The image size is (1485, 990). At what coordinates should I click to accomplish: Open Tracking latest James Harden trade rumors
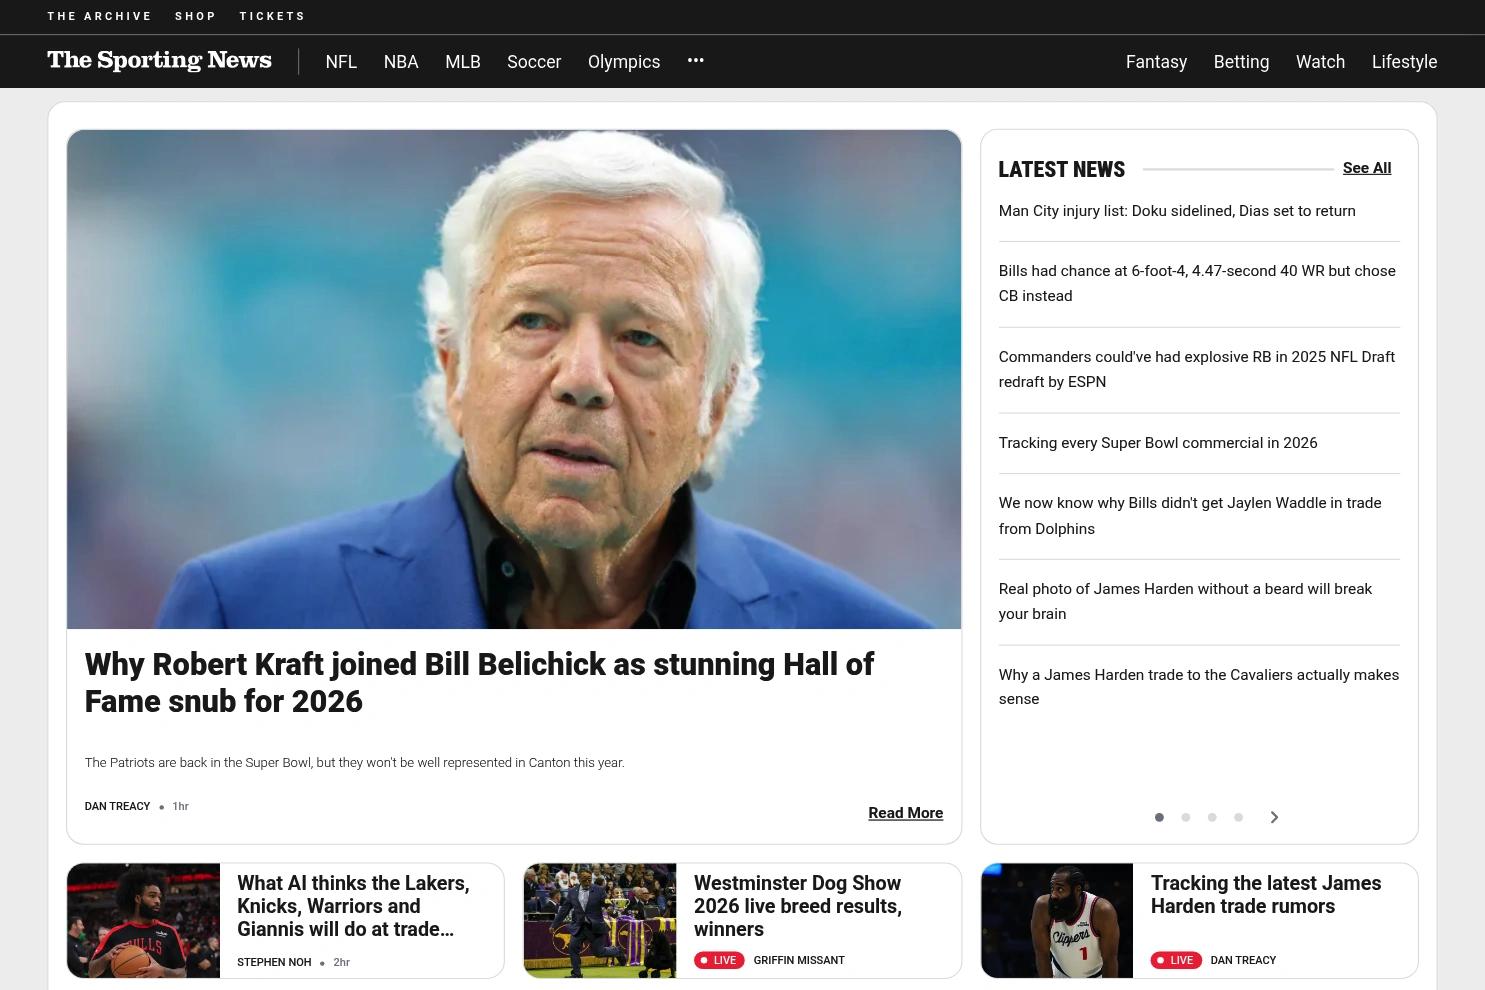(1266, 895)
